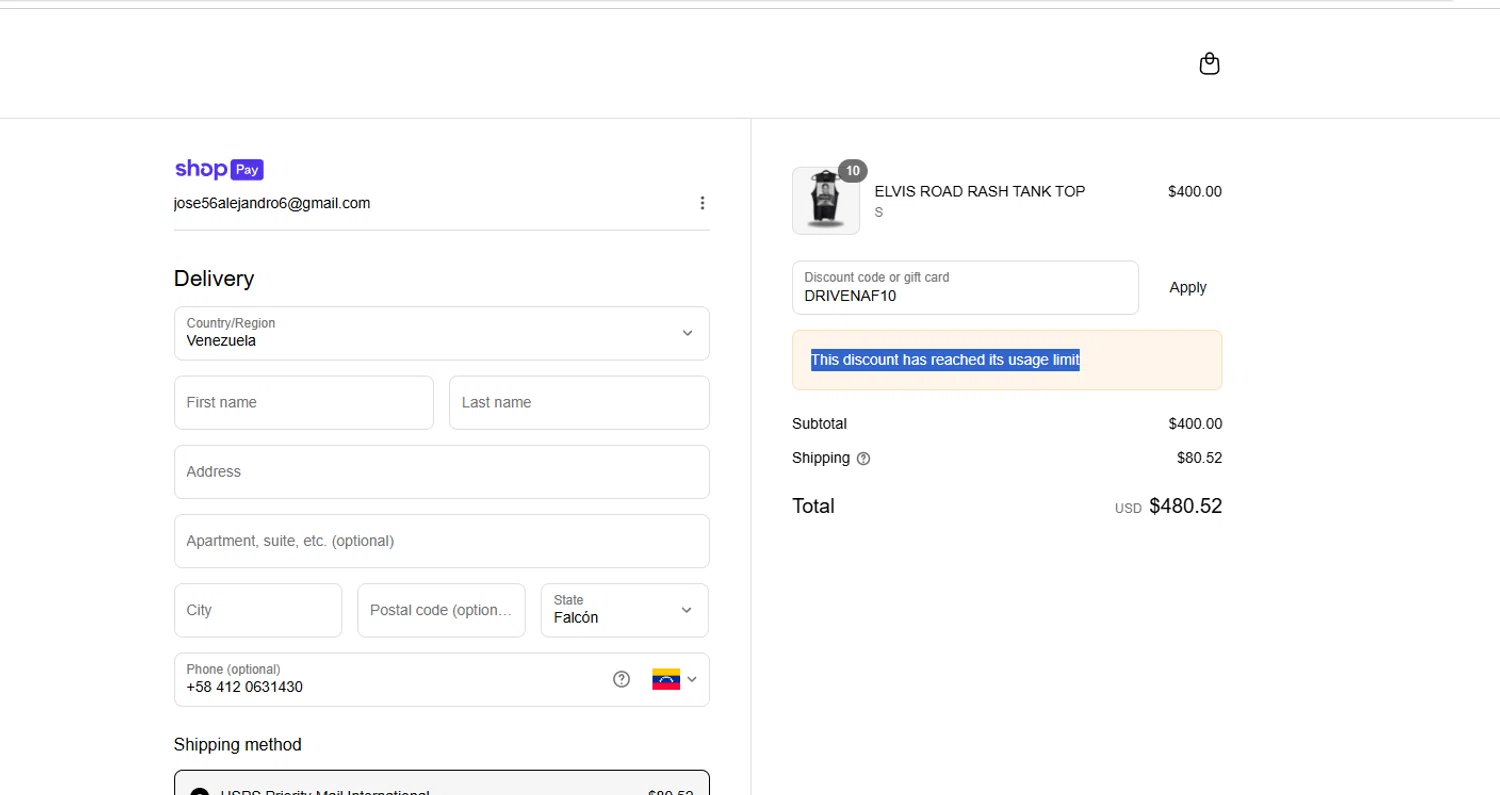
Task: Open the Venezuela flag country code selector
Action: point(674,679)
